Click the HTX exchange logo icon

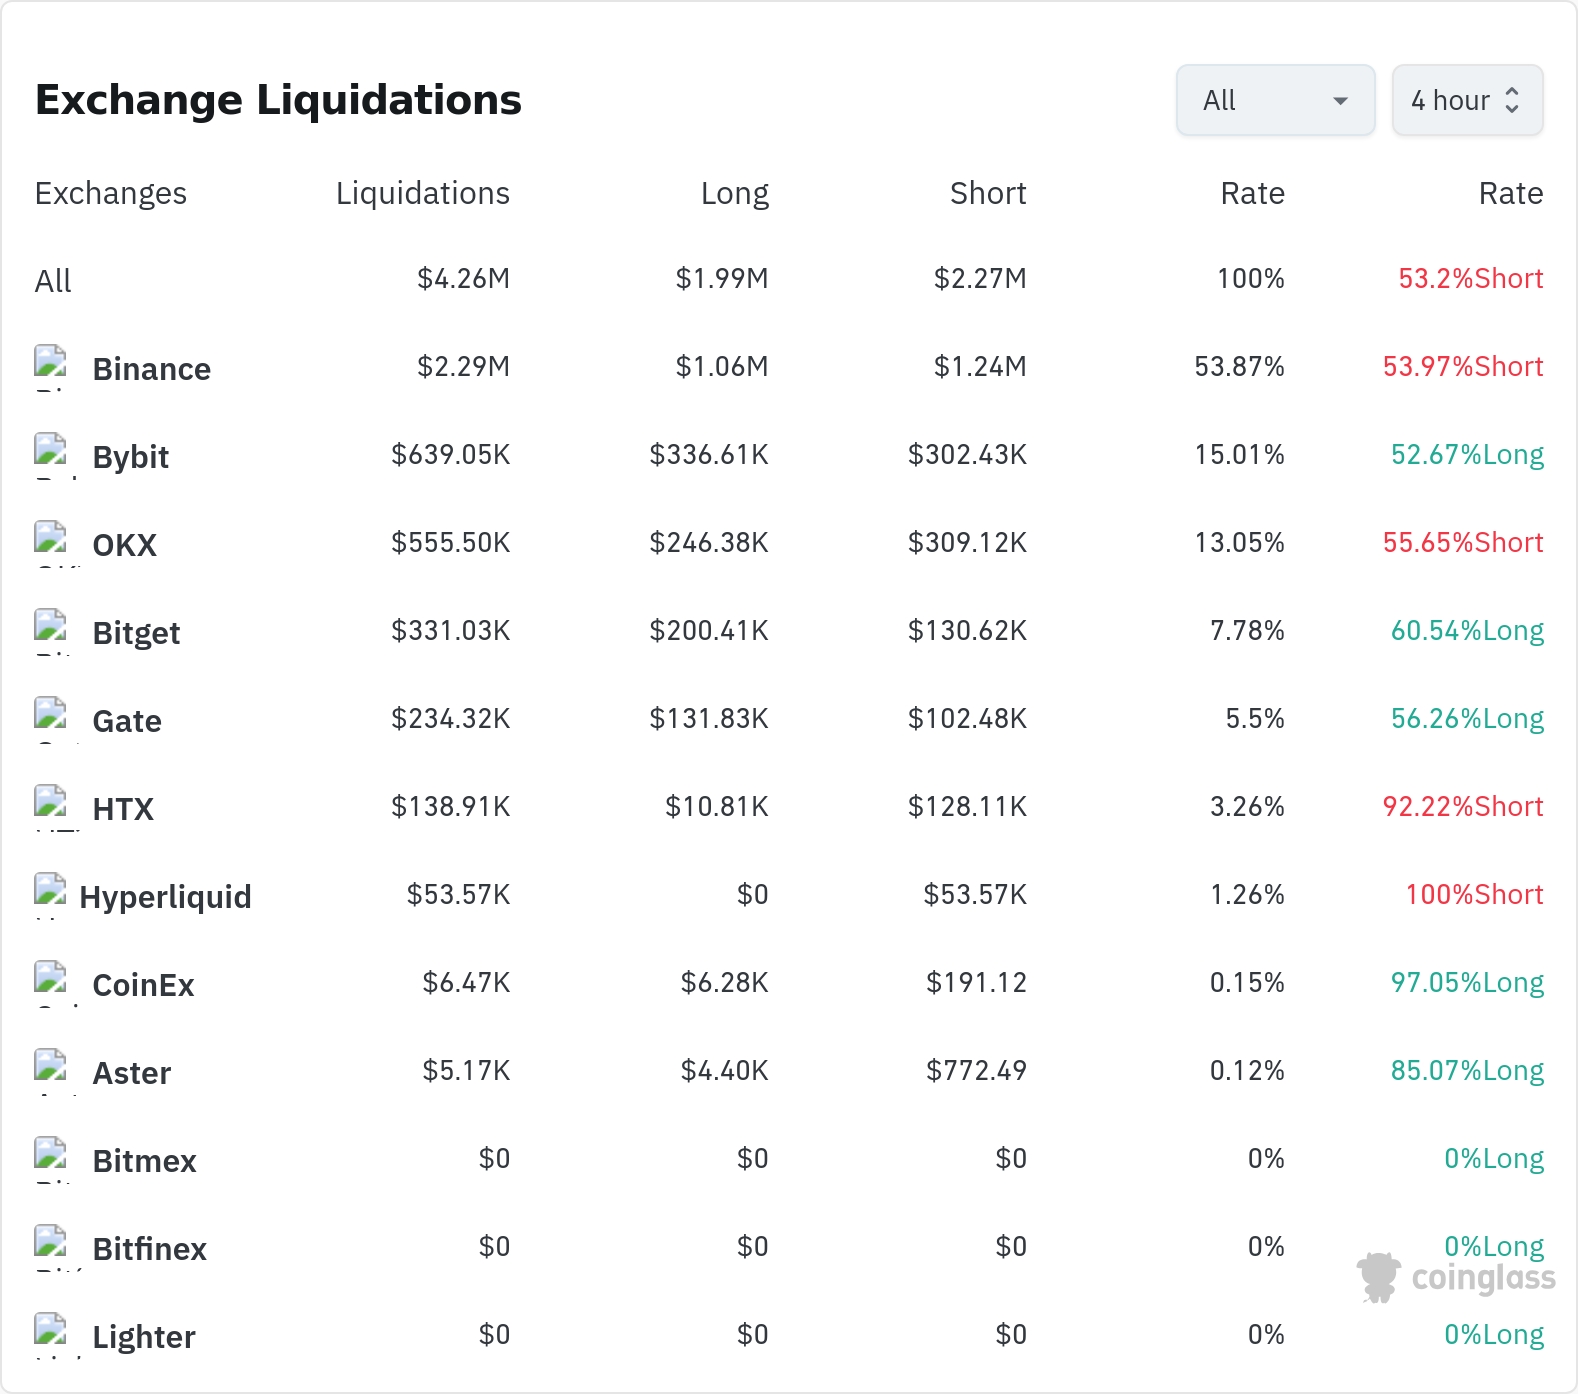pyautogui.click(x=51, y=807)
